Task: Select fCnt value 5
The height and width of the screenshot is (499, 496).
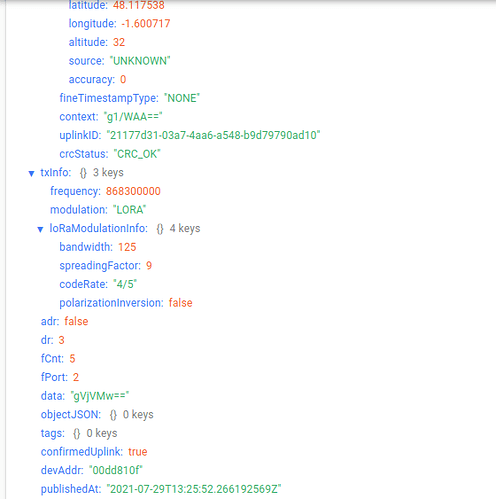Action: (x=72, y=359)
